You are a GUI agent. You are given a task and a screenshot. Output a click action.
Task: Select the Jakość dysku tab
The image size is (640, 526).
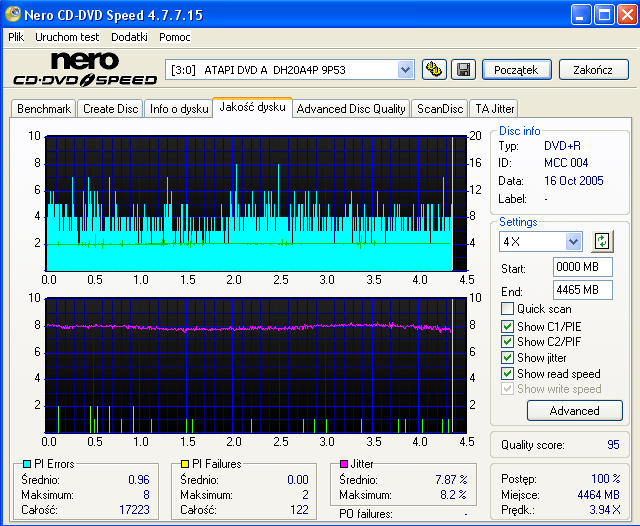pos(252,107)
